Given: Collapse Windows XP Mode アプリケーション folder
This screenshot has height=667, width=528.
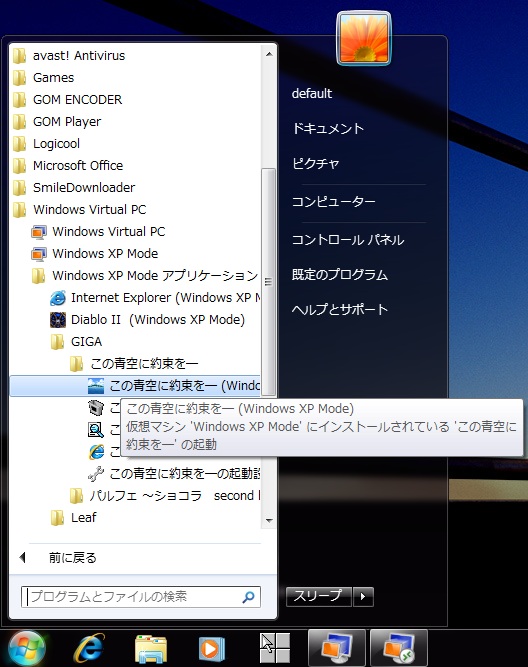Looking at the screenshot, I should point(145,276).
